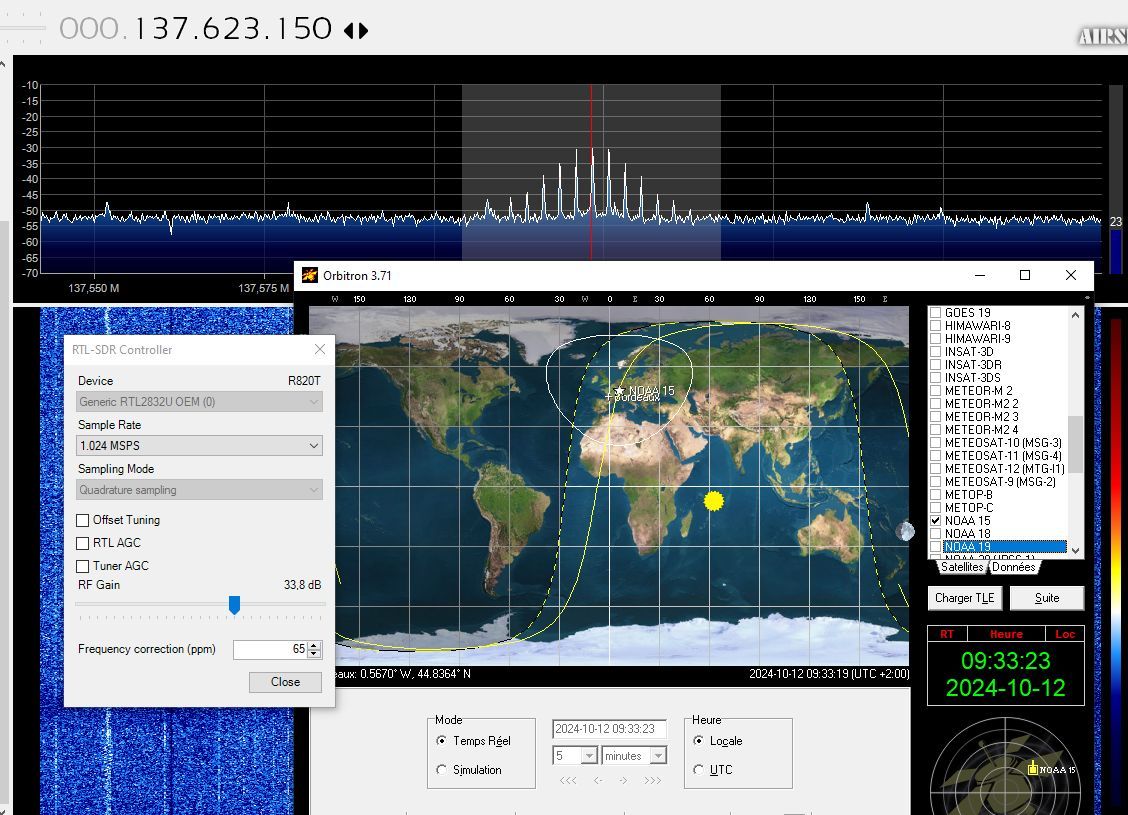
Task: Click the satellite list scroll down arrow
Action: click(1075, 550)
